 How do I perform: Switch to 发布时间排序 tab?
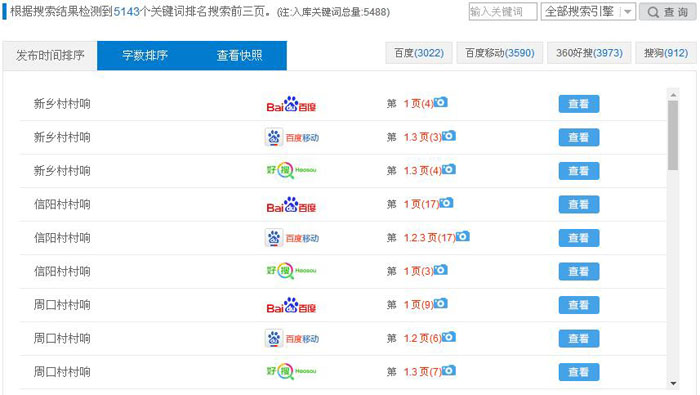click(50, 55)
